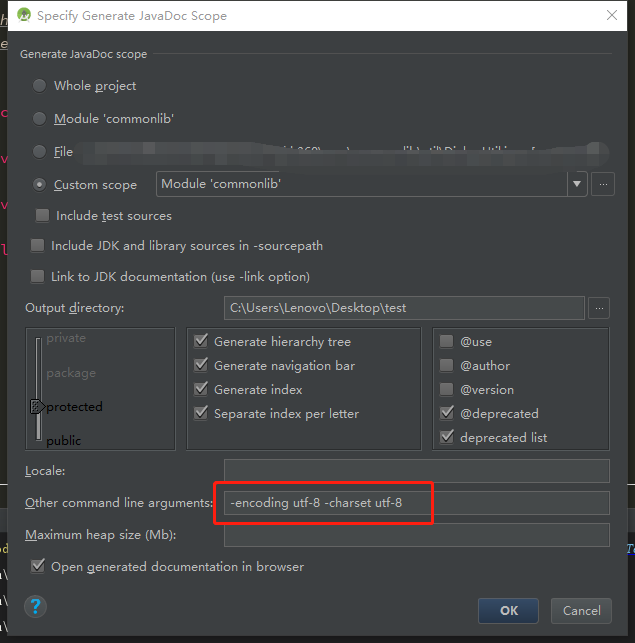
Task: Choose the File scope radio option
Action: [40, 152]
